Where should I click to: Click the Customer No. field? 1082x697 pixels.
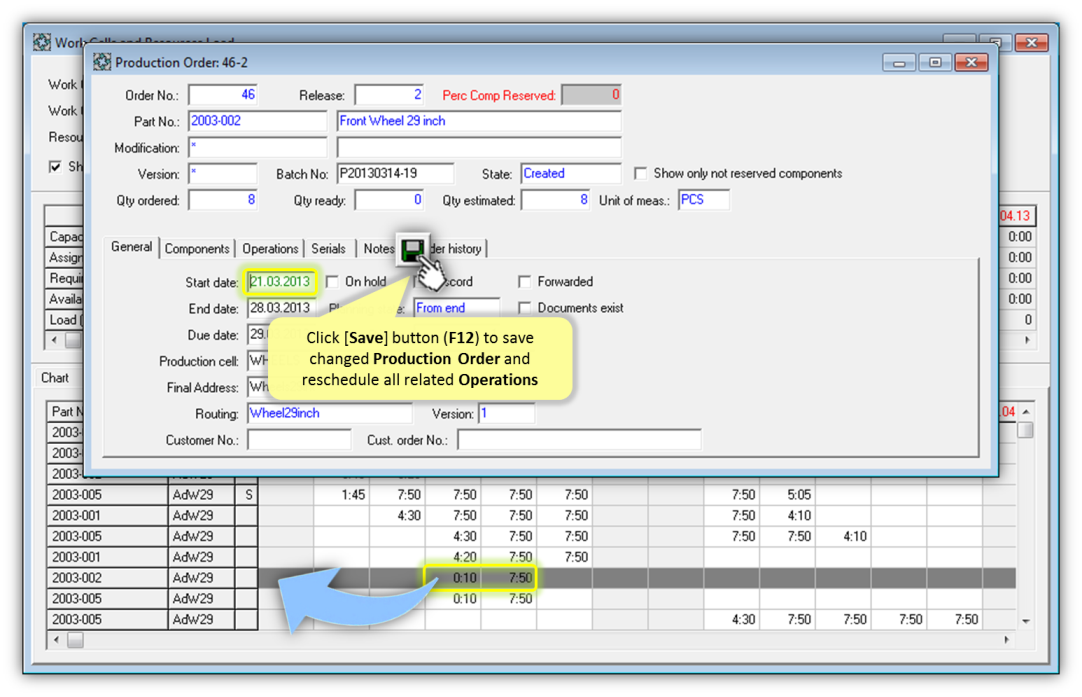tap(299, 440)
